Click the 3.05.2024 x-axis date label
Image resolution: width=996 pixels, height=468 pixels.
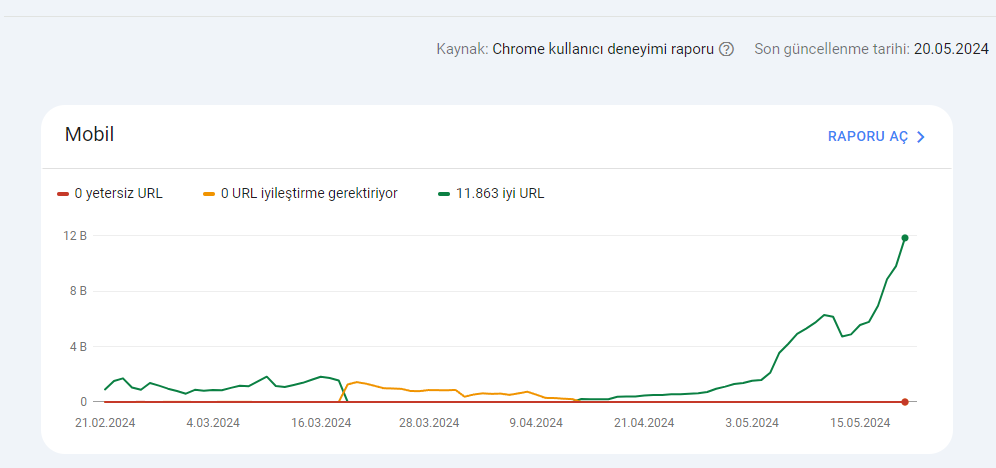pyautogui.click(x=751, y=423)
